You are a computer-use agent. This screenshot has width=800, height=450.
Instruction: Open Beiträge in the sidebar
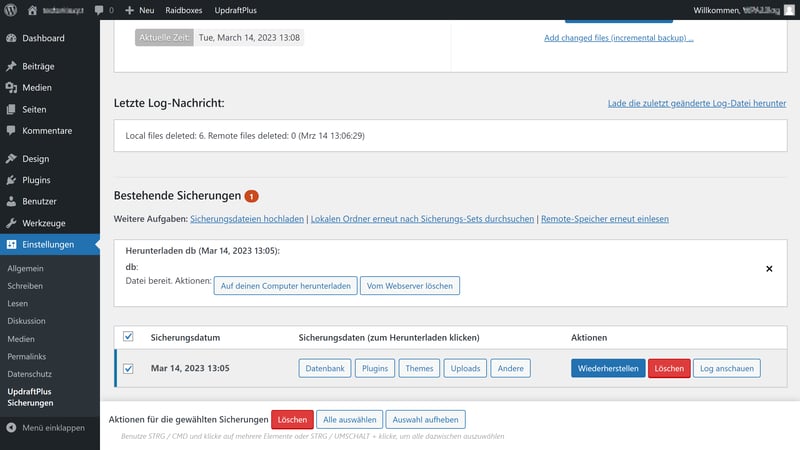point(38,66)
